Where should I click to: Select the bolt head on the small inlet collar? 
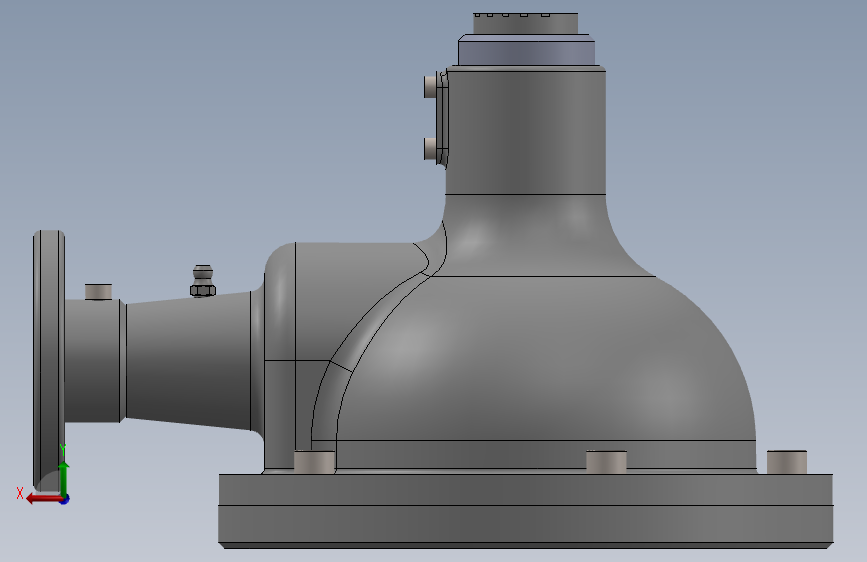[x=98, y=292]
